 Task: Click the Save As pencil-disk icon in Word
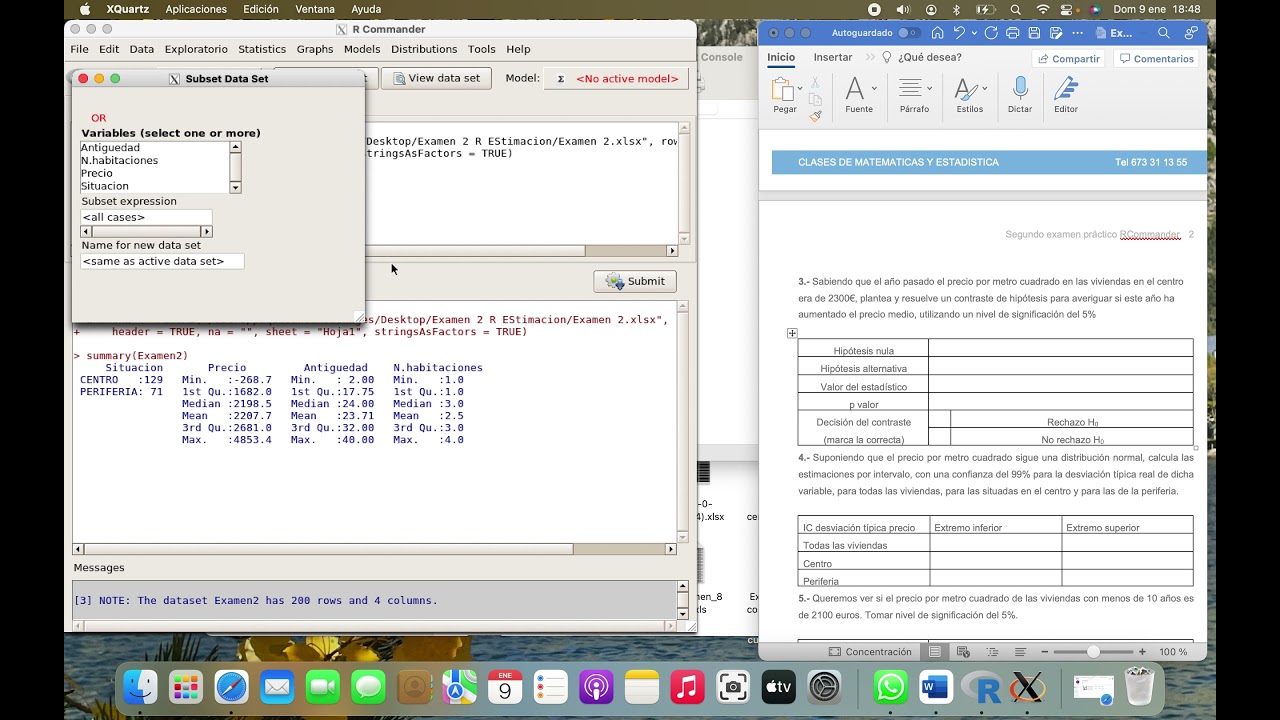coord(1055,33)
